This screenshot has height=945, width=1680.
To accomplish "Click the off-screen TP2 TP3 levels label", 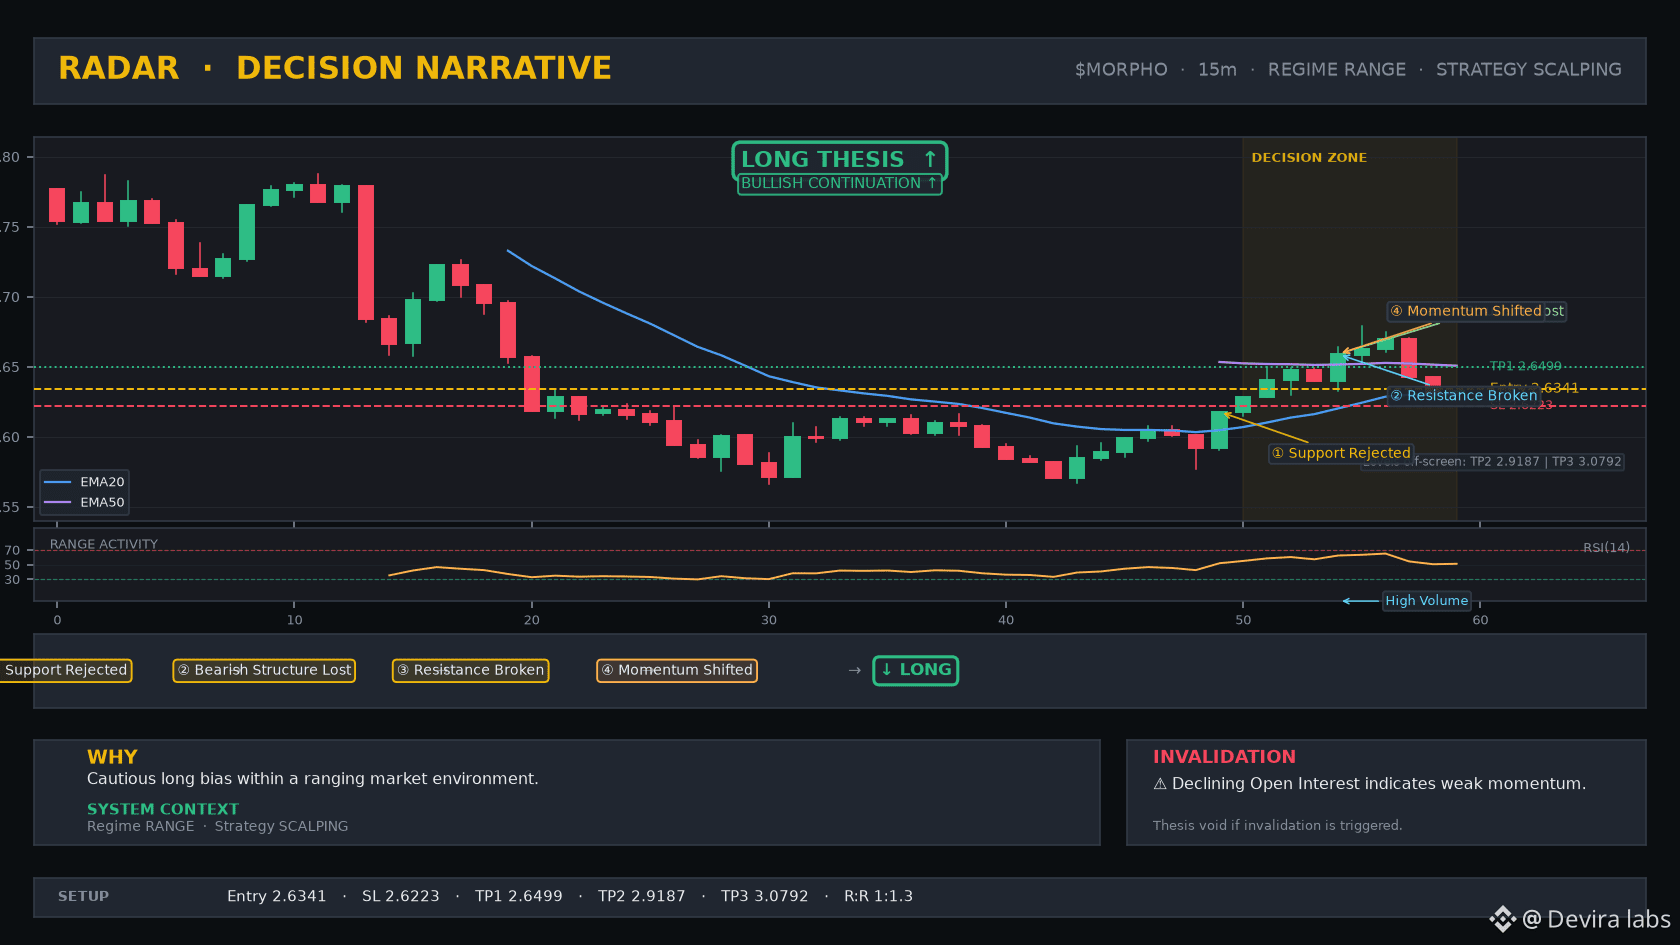I will click(1491, 462).
